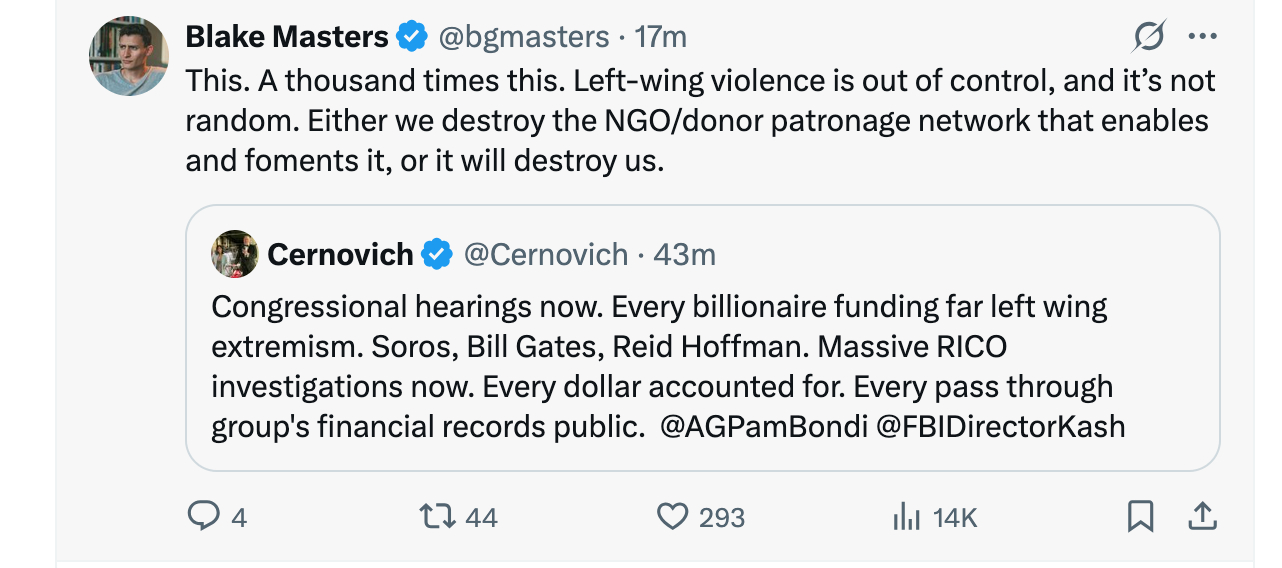The height and width of the screenshot is (568, 1282).
Task: Click Cernovich's blue verified badge
Action: point(436,255)
